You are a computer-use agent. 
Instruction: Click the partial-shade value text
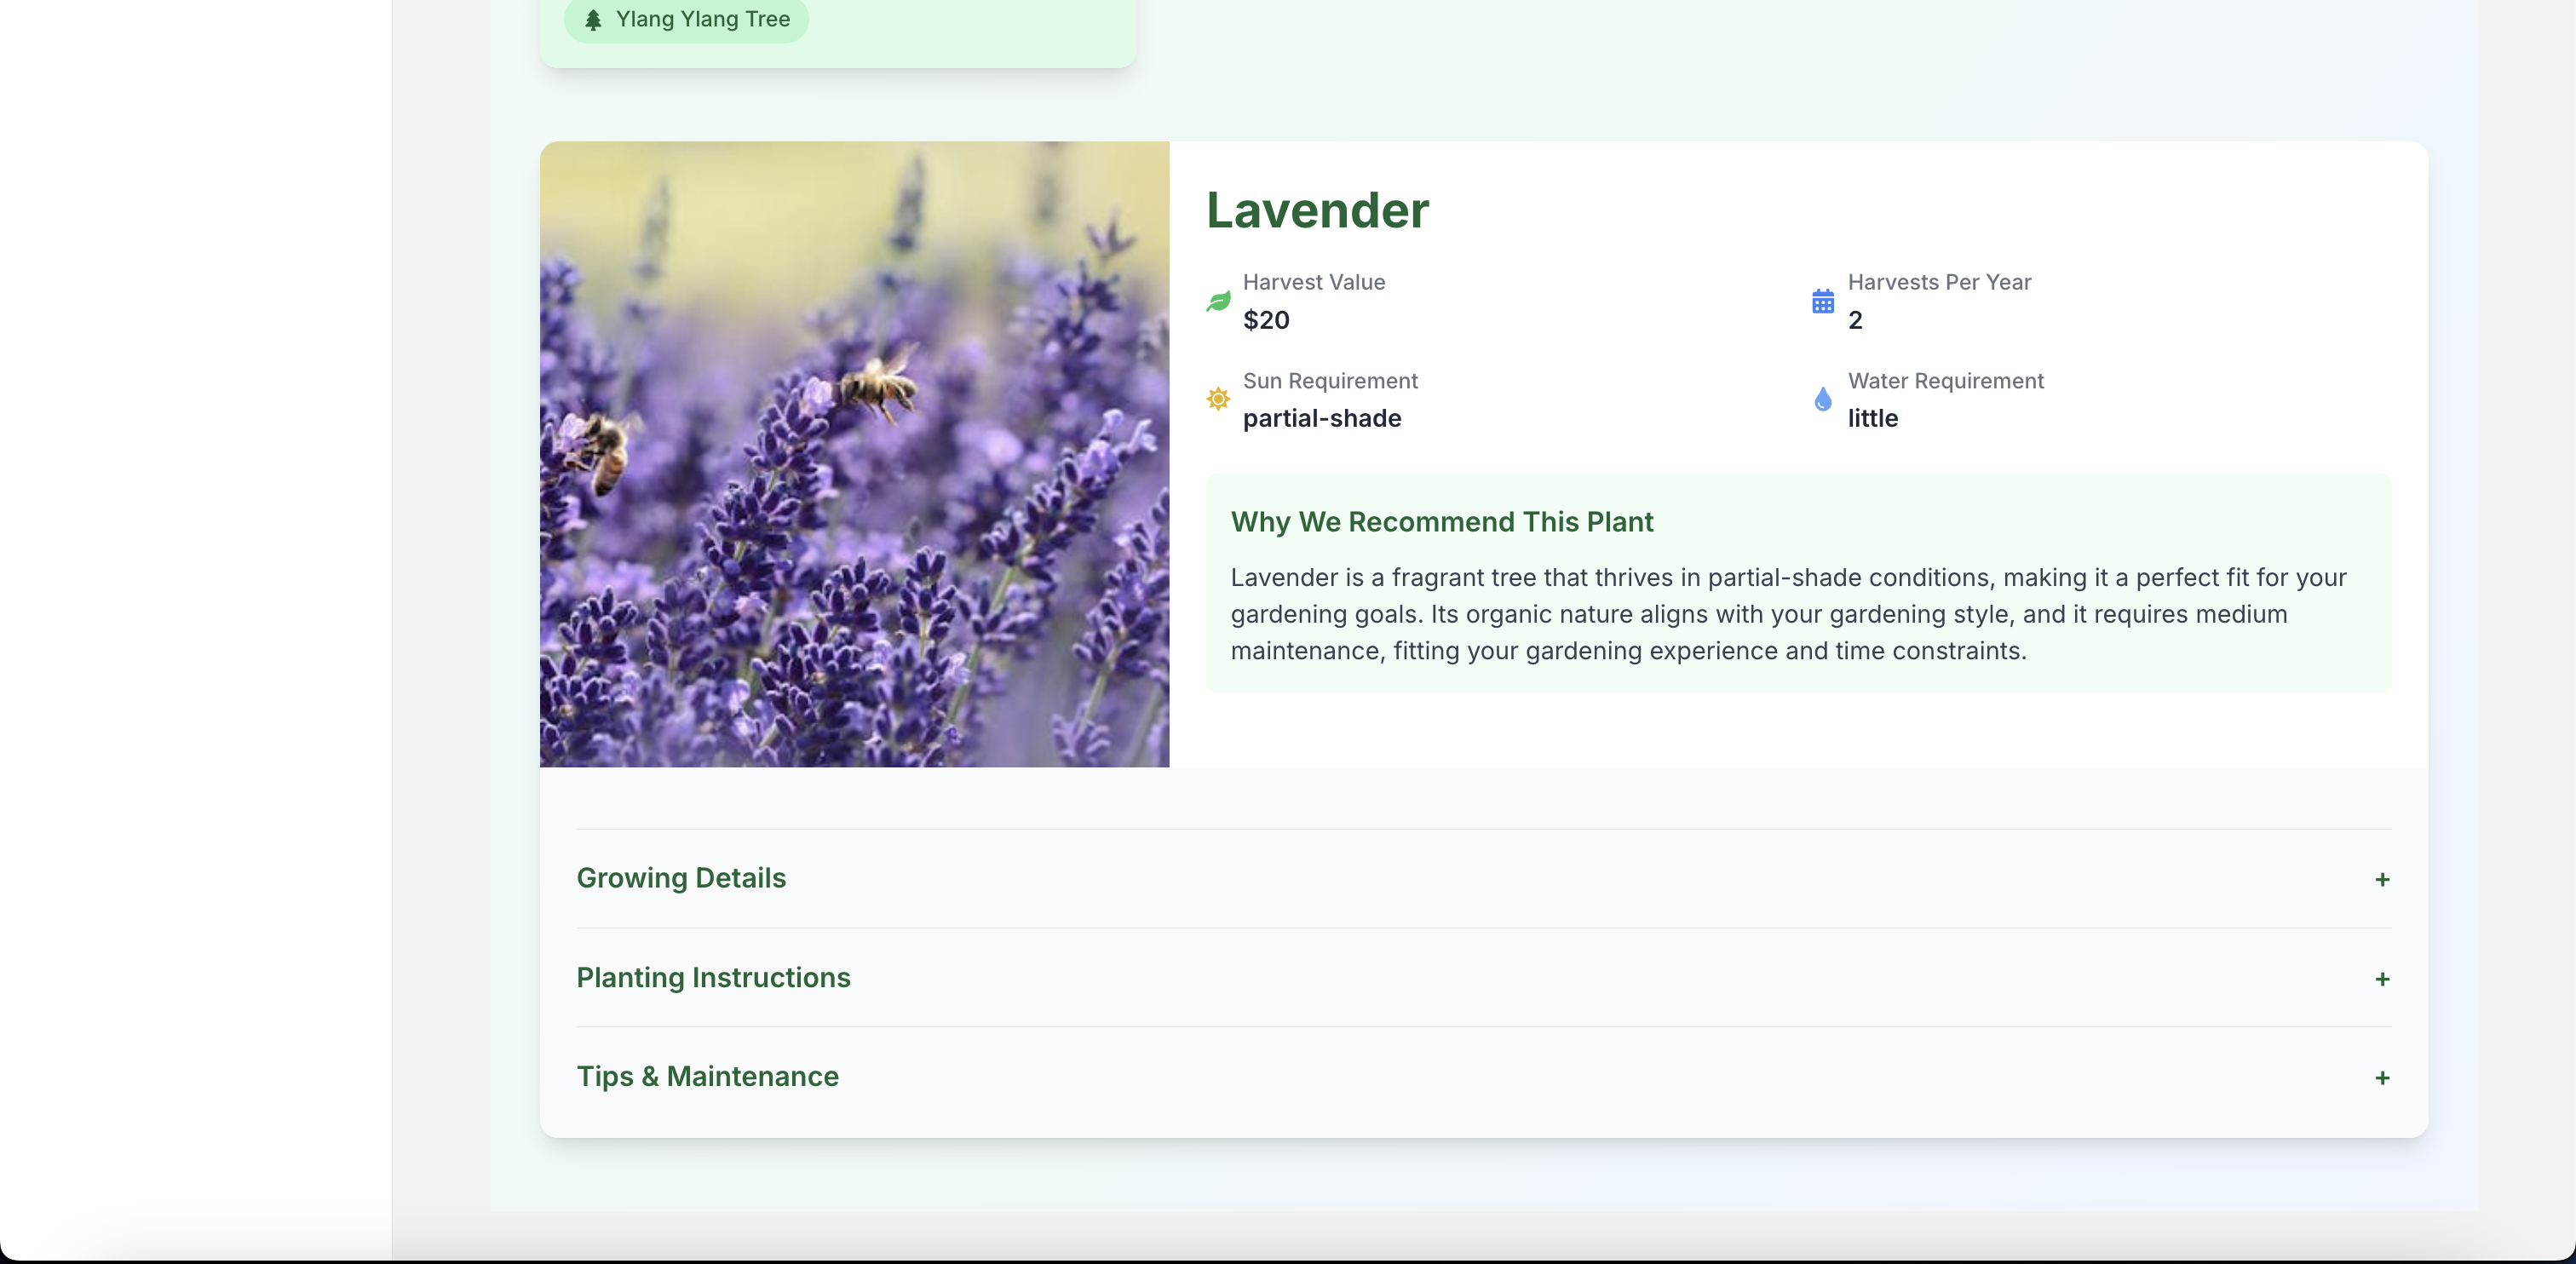click(1322, 418)
